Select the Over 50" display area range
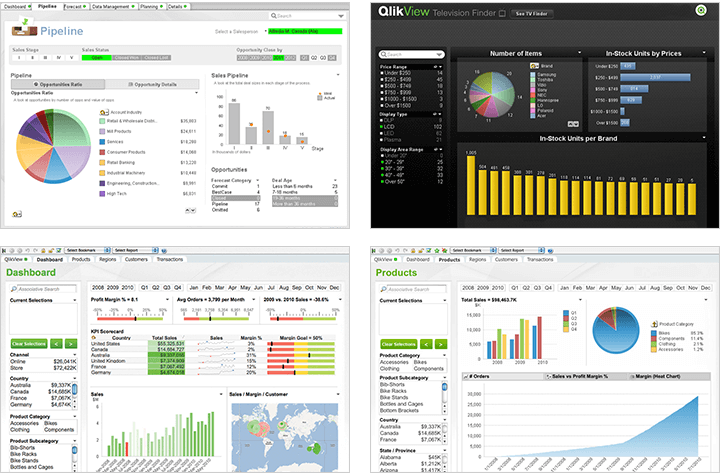The width and height of the screenshot is (720, 476). (411, 182)
